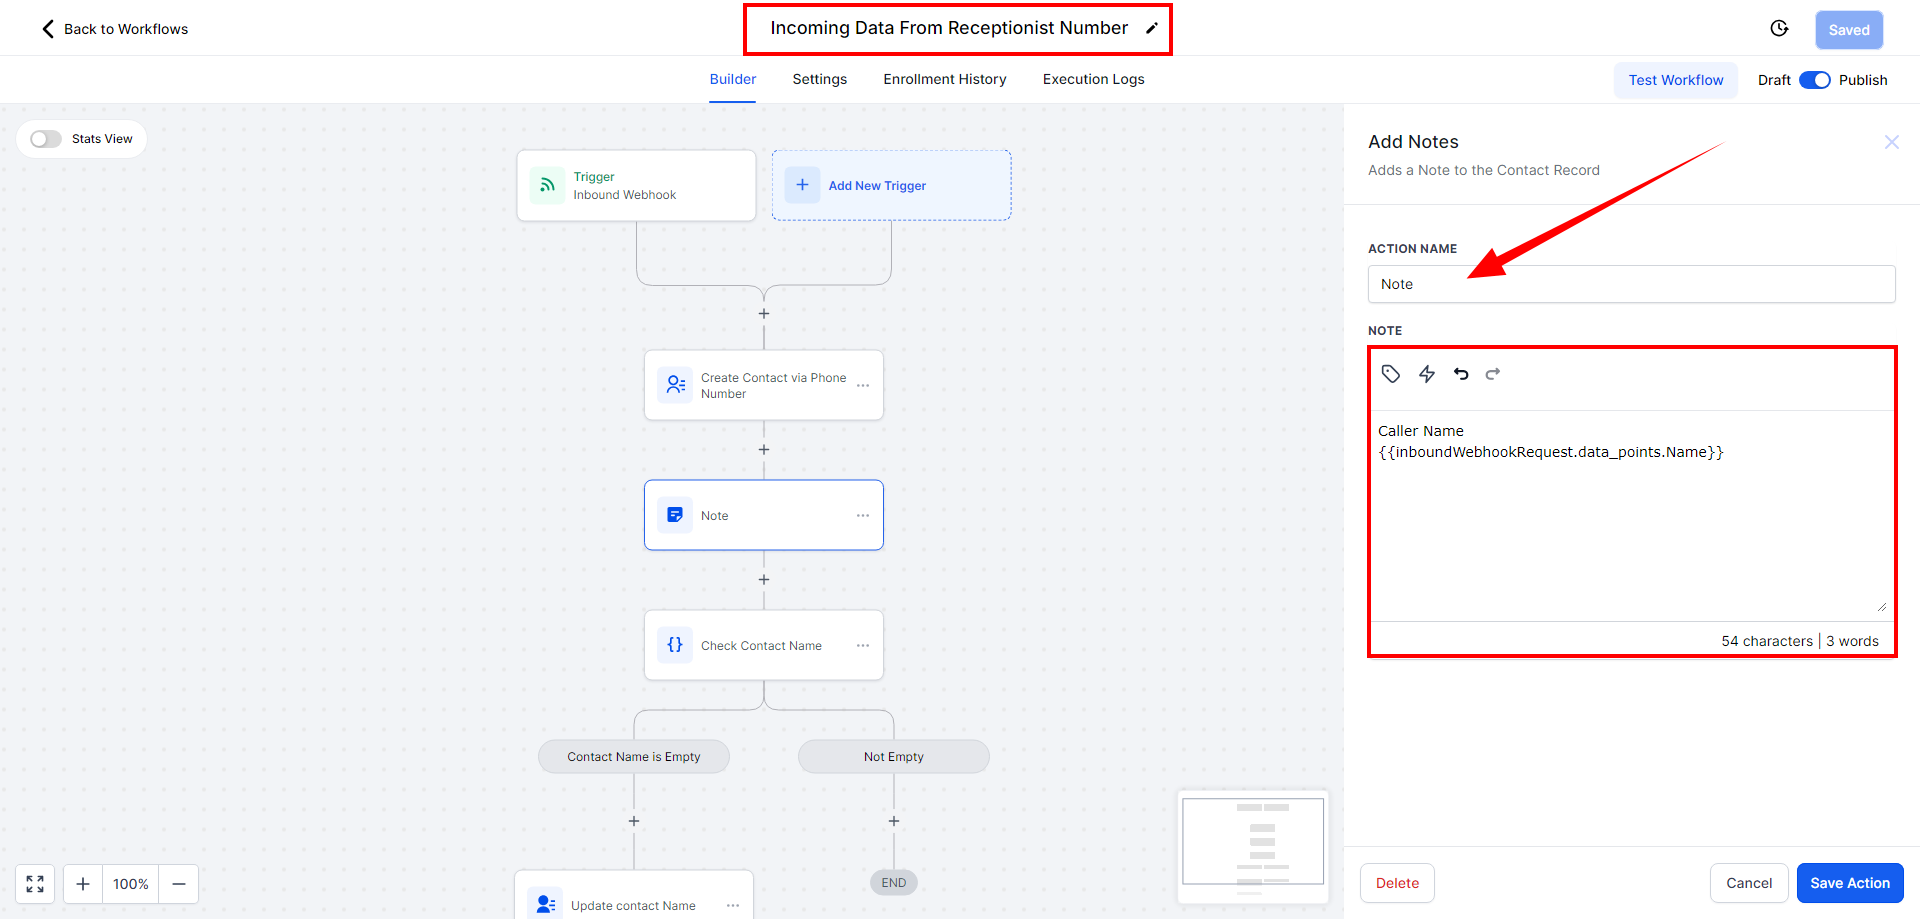Click the Save Action button
The width and height of the screenshot is (1920, 919).
pos(1849,883)
